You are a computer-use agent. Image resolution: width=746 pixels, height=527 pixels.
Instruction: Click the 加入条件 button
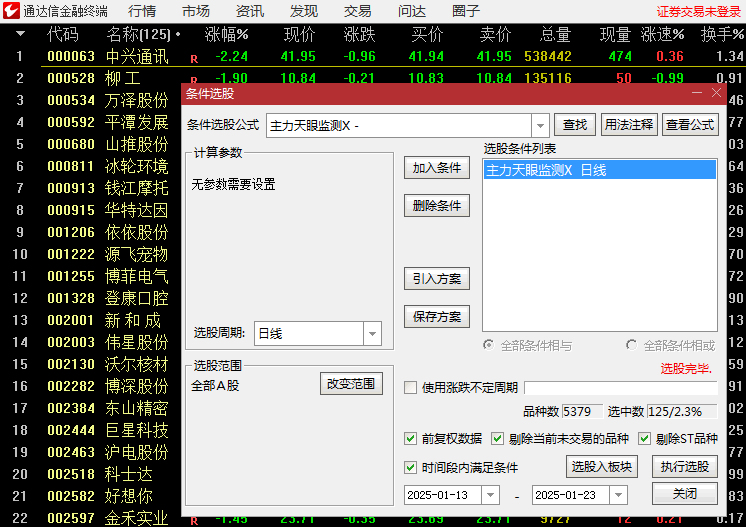point(437,168)
